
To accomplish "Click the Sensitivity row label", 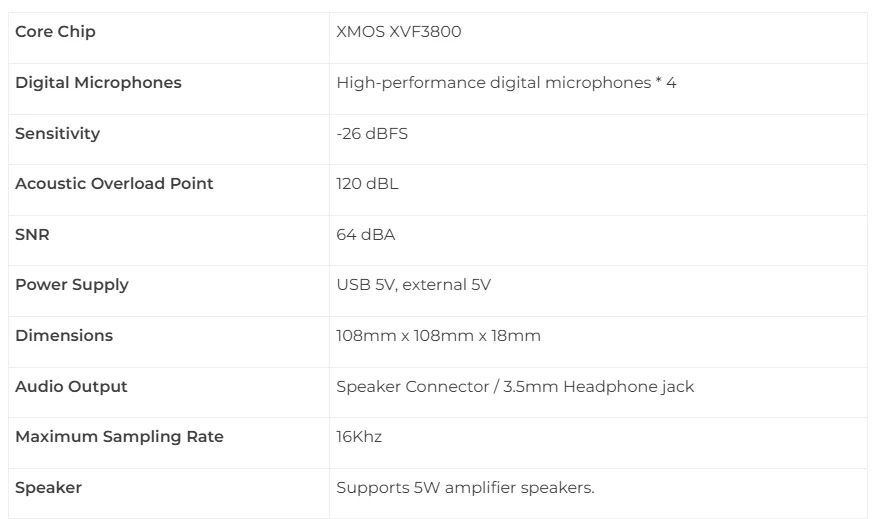I will point(57,134).
